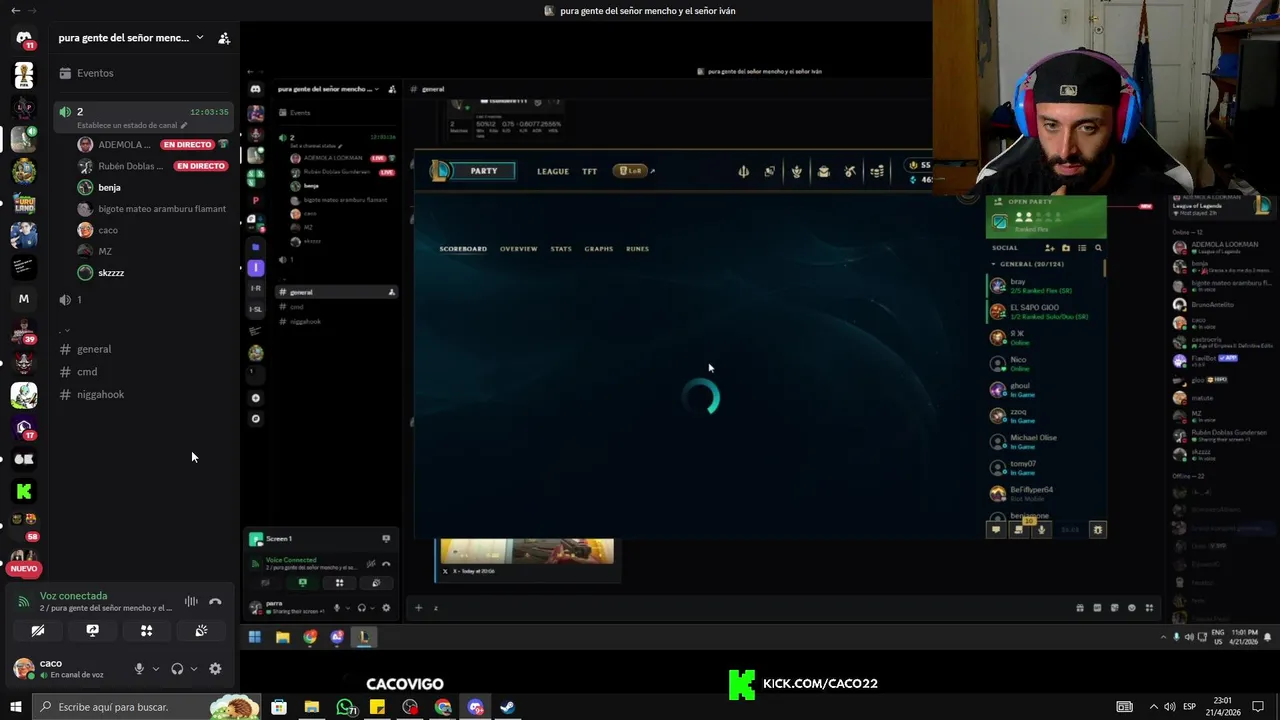Select bigote mateo aramburu in voice list

click(x=162, y=209)
